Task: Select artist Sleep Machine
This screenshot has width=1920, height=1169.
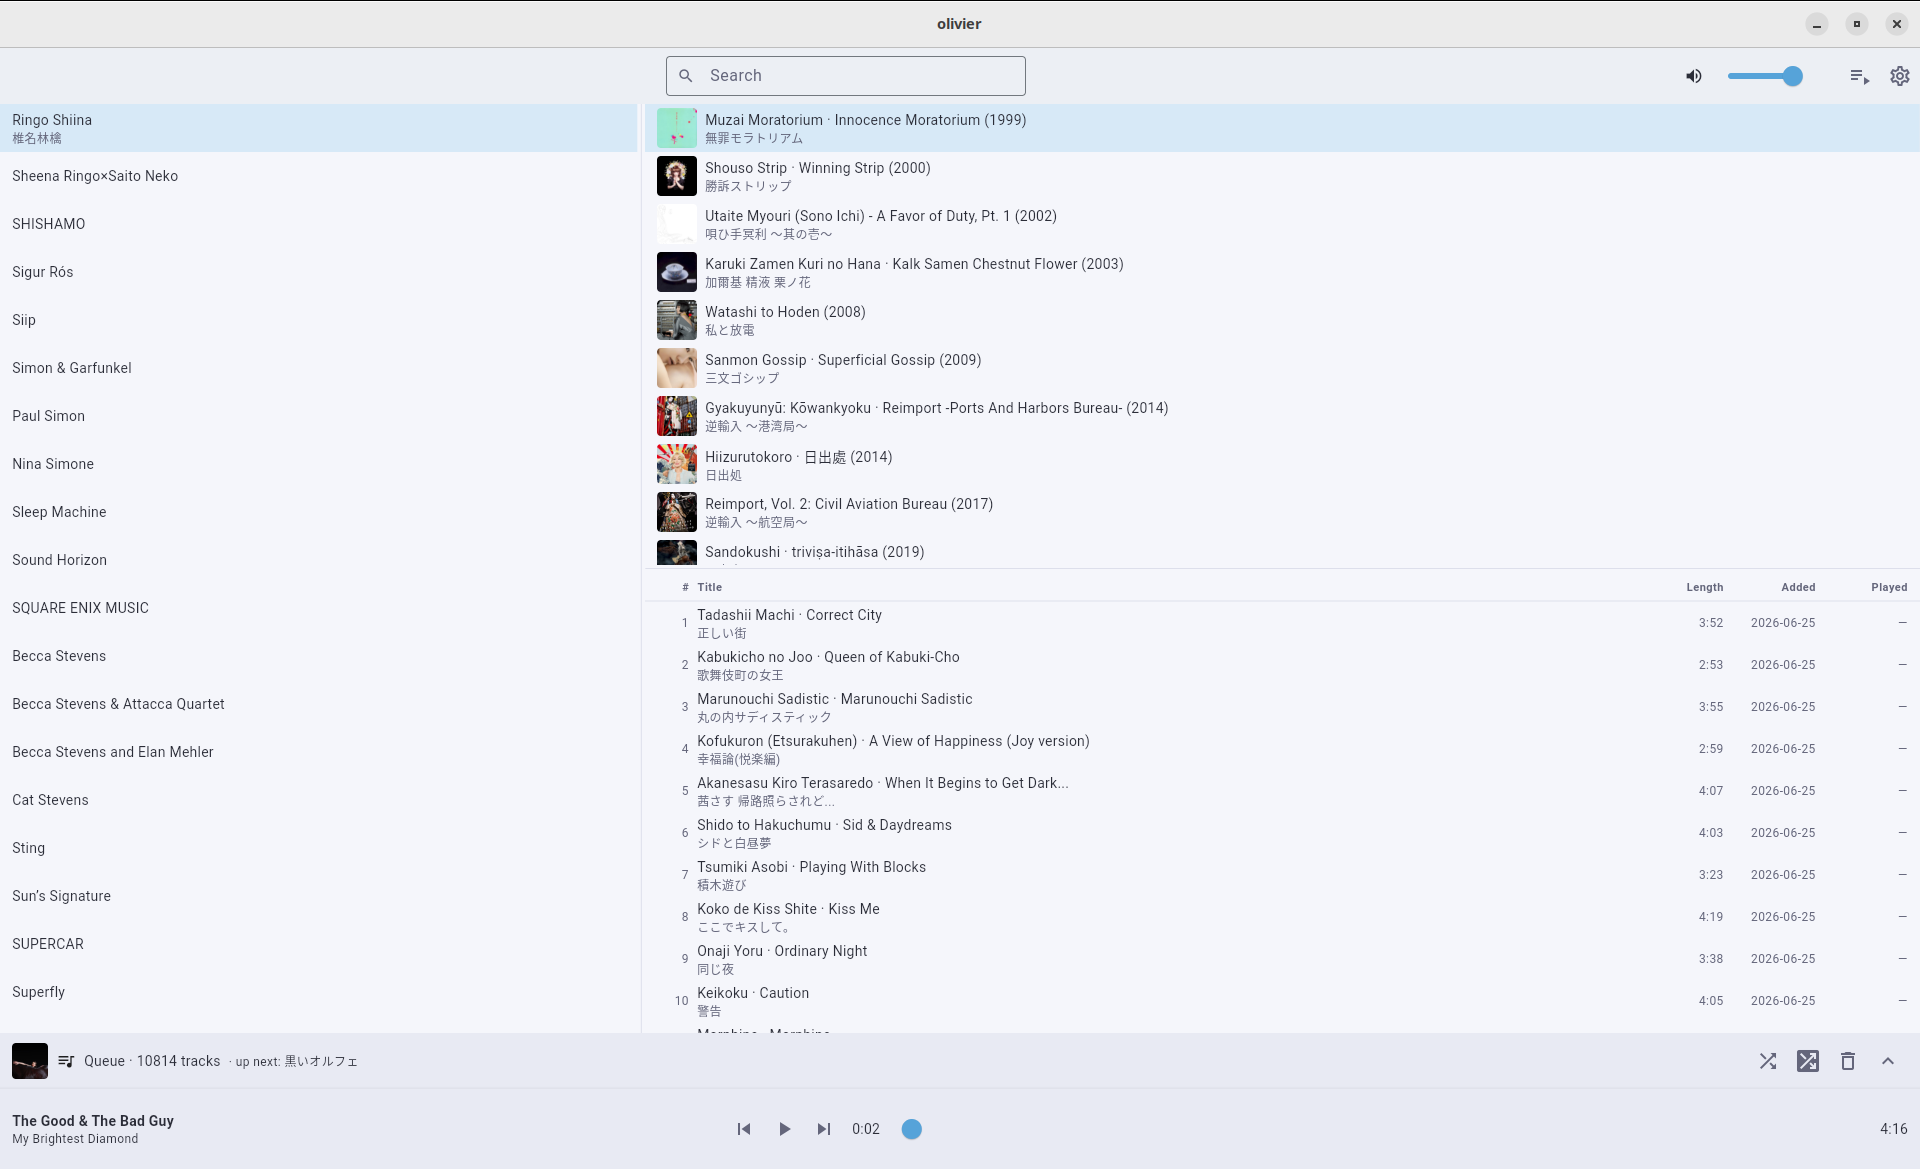Action: click(318, 512)
